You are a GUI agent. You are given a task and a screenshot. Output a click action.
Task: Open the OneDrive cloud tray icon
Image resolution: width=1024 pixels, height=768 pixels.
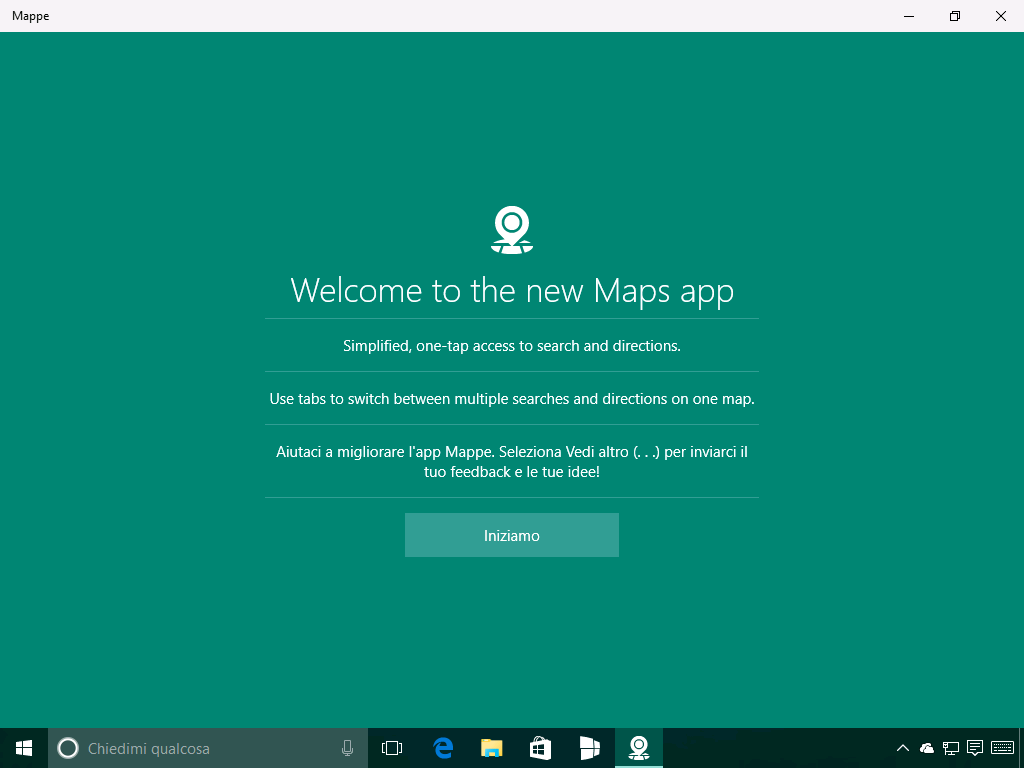coord(927,748)
